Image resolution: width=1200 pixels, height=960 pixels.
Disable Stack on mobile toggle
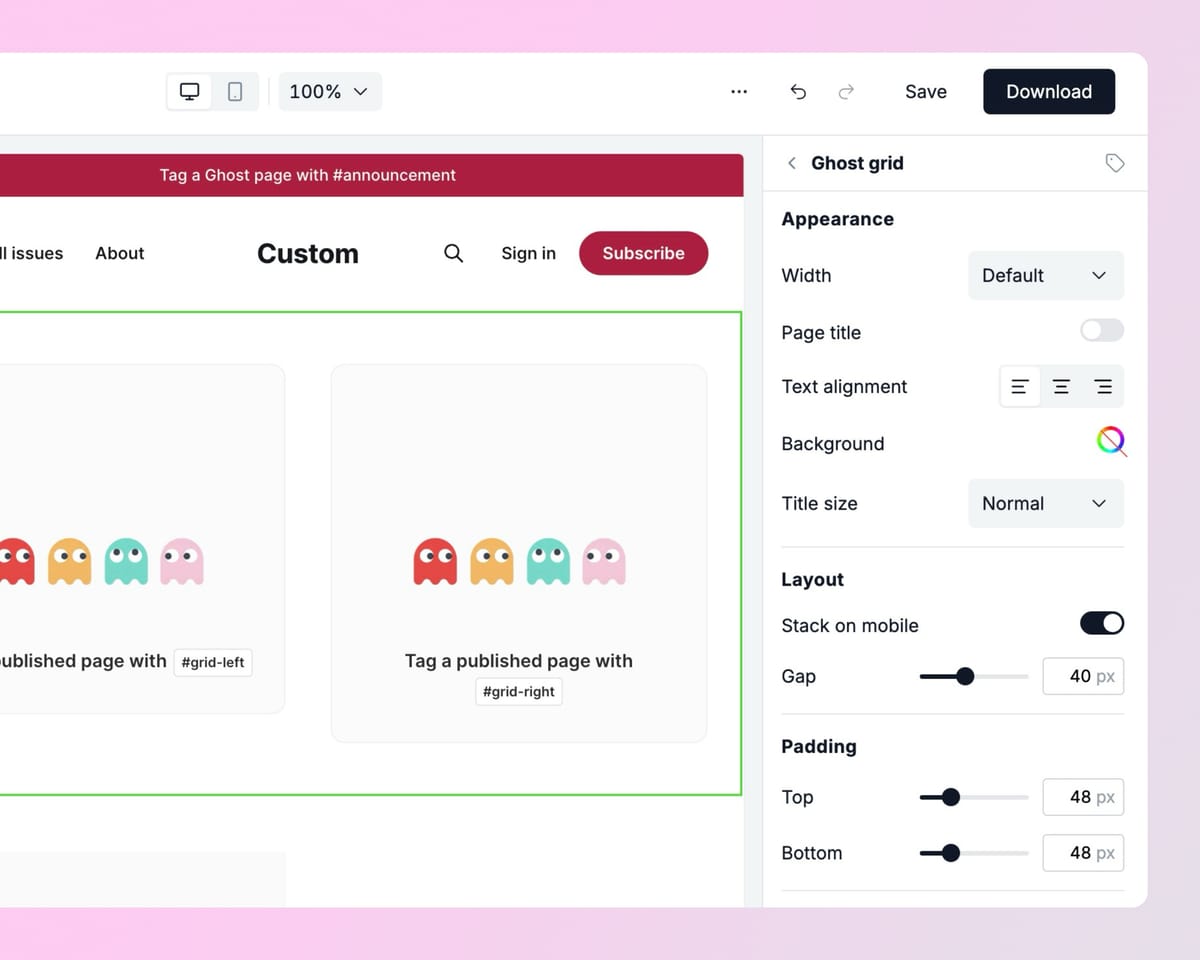click(x=1101, y=624)
